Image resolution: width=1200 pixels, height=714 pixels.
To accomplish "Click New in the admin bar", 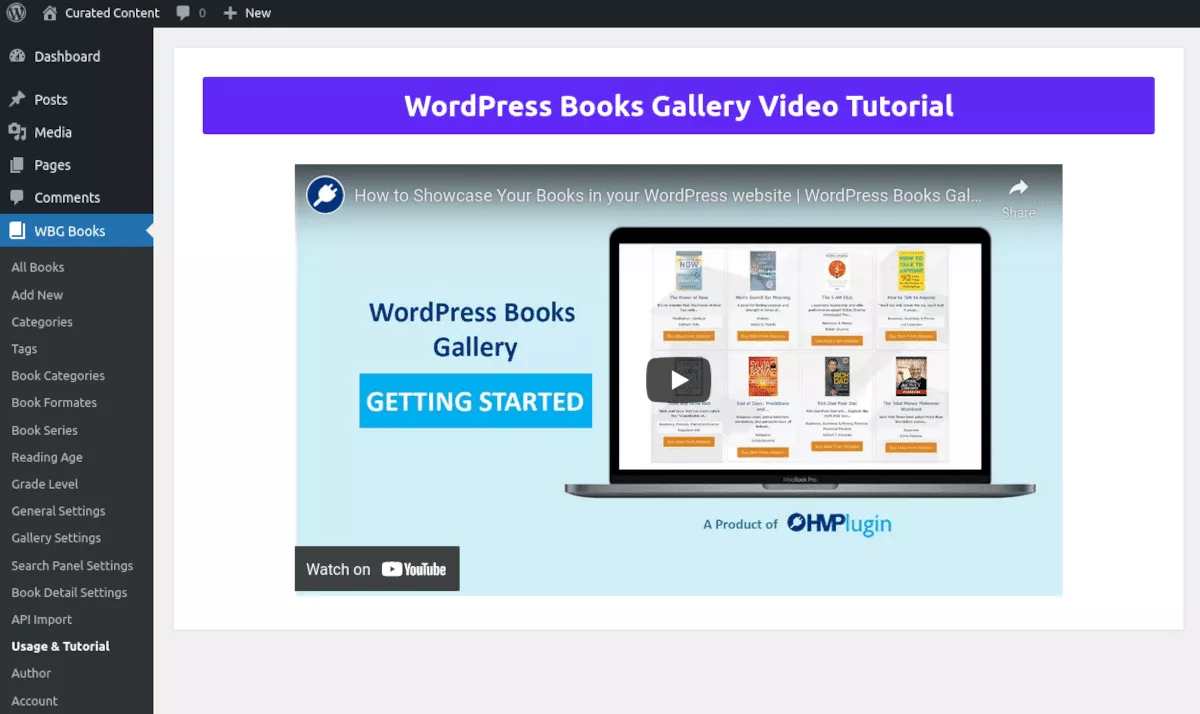I will click(x=258, y=13).
